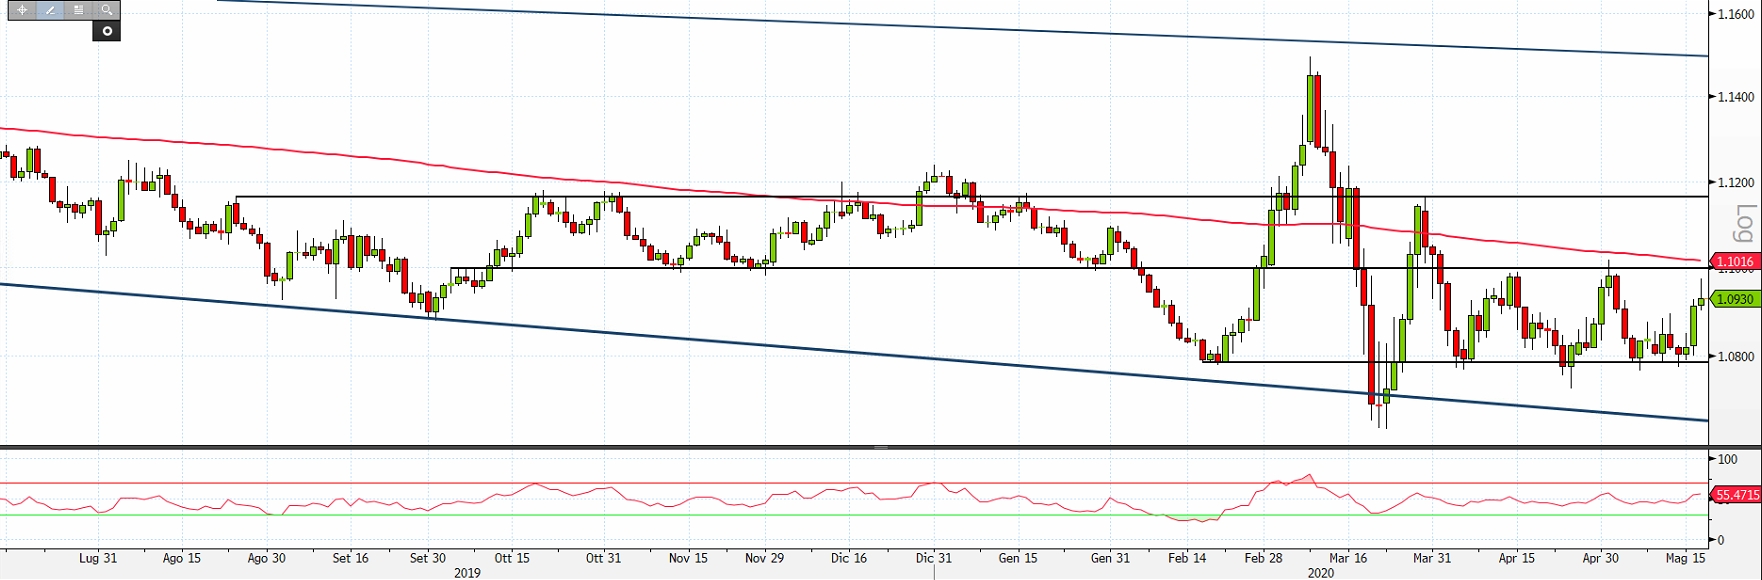
Task: Toggle the Log scale label on price axis
Action: click(x=1745, y=224)
